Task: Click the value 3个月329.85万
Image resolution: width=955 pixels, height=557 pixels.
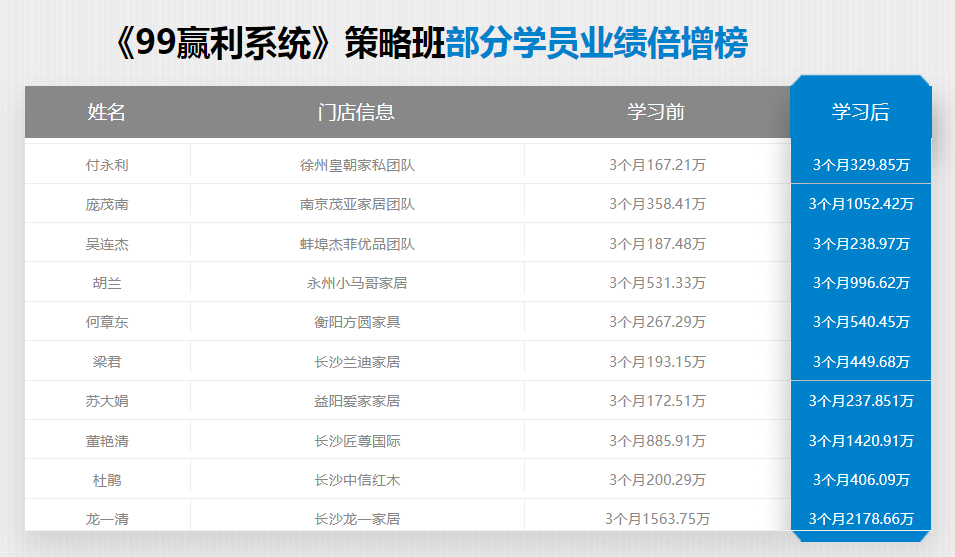Action: tap(861, 165)
